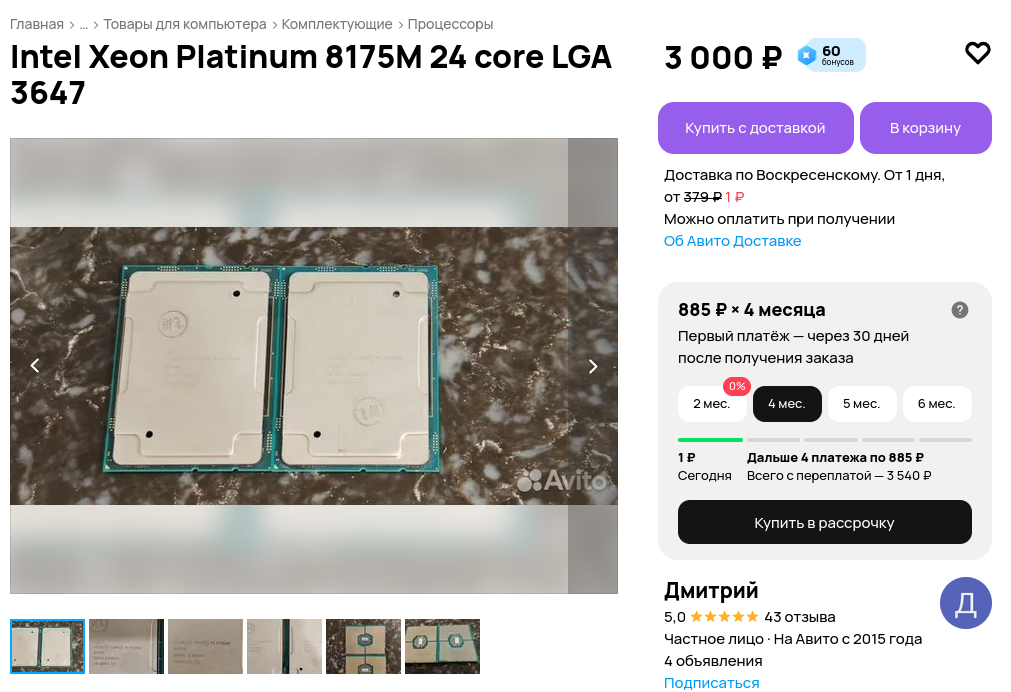Select the 2 мес. installment option
Screen dimensions: 1011x692
pyautogui.click(x=711, y=404)
